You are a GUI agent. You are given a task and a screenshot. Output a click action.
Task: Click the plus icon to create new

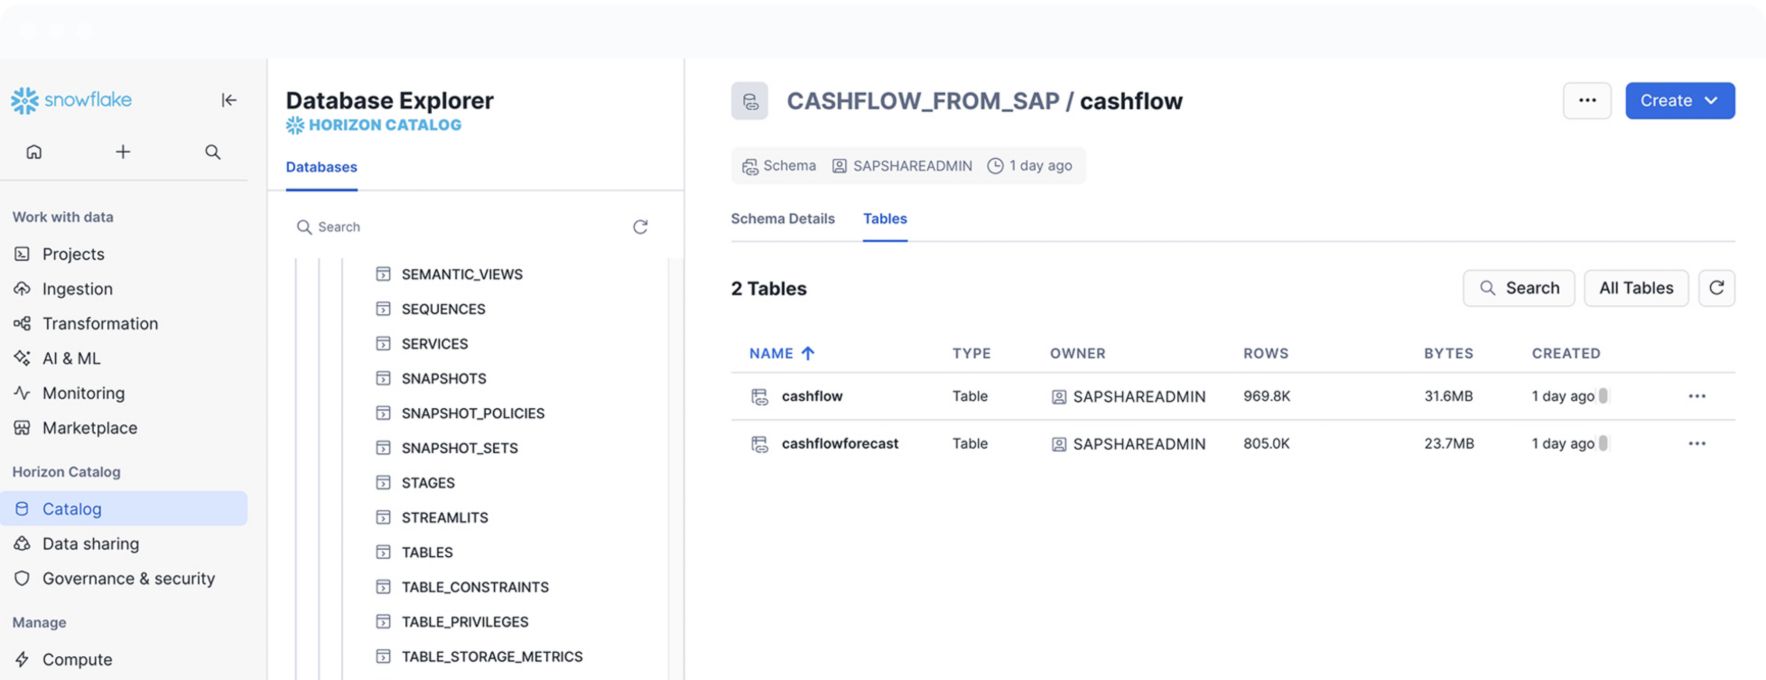pyautogui.click(x=123, y=152)
